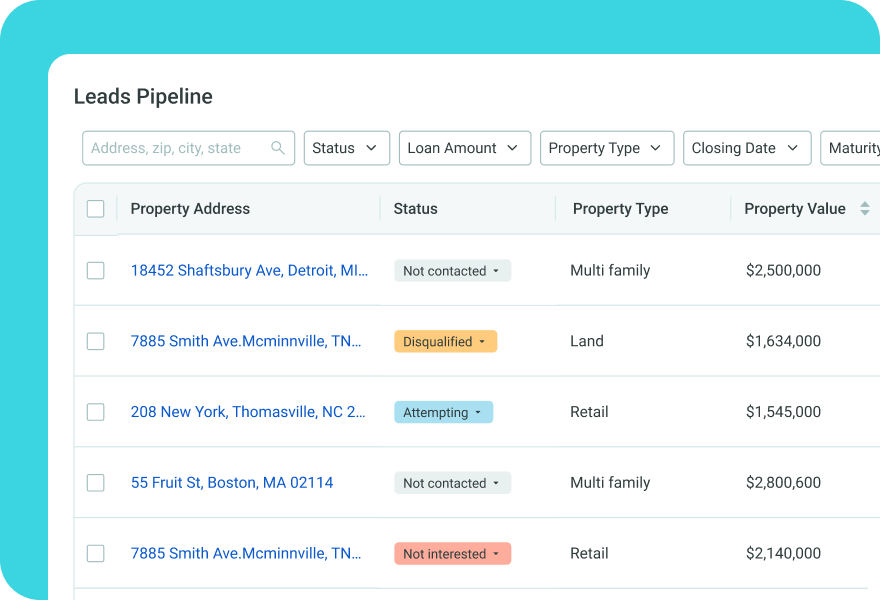Open 18452 Shaftsbury Ave, Detroit lead
Image resolution: width=880 pixels, height=600 pixels.
click(249, 271)
